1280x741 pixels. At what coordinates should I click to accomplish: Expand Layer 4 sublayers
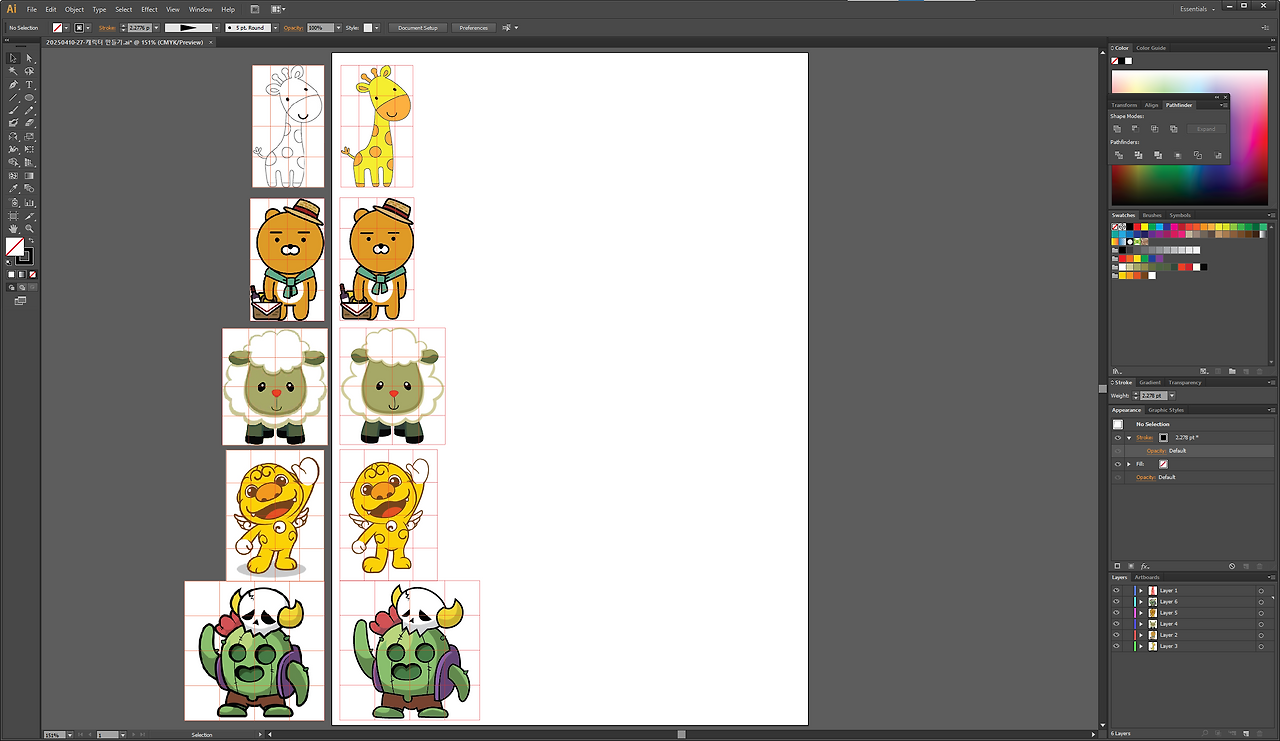point(1141,624)
